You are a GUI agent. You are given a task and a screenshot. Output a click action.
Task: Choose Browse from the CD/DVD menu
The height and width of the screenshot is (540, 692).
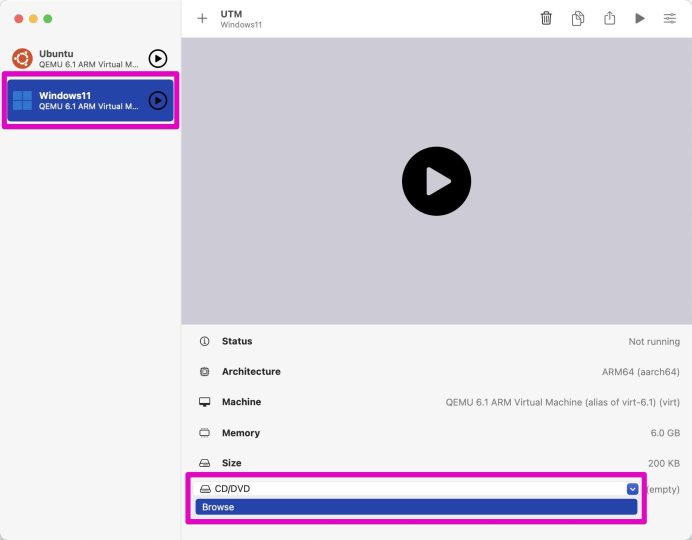pos(416,507)
